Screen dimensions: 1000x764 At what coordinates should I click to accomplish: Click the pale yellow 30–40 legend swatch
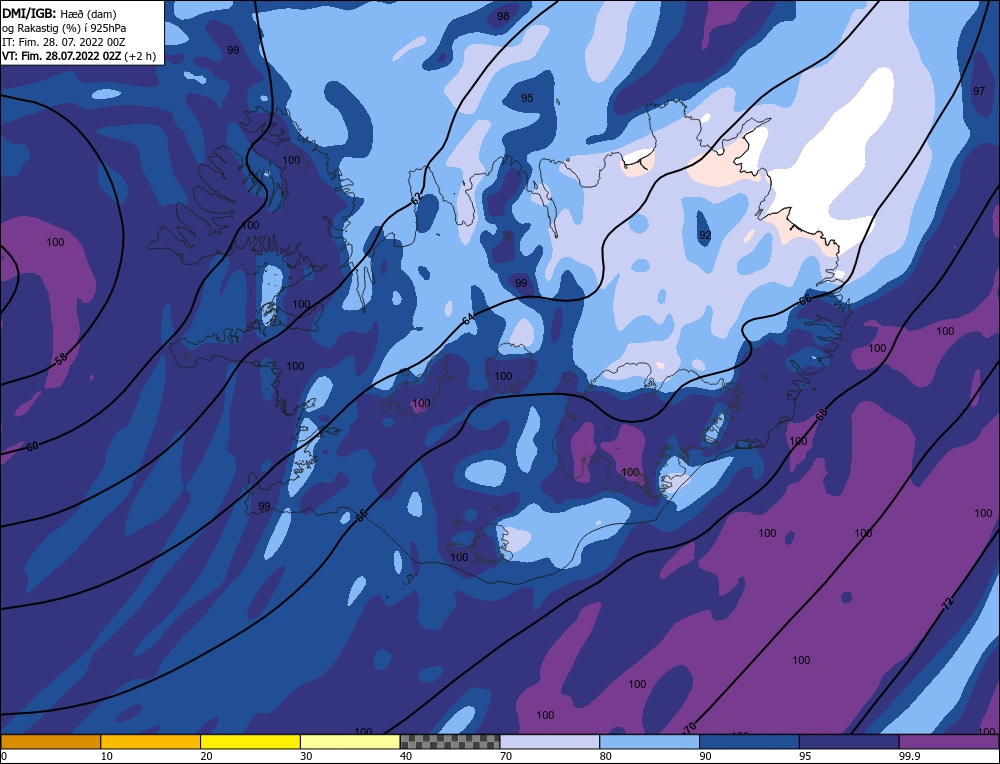click(x=350, y=742)
